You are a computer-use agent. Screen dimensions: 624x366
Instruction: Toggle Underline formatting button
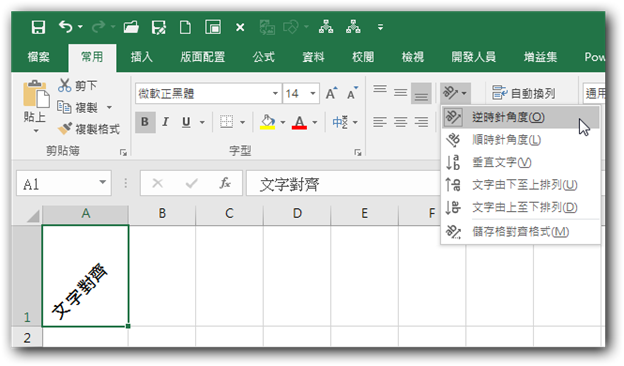click(x=186, y=122)
